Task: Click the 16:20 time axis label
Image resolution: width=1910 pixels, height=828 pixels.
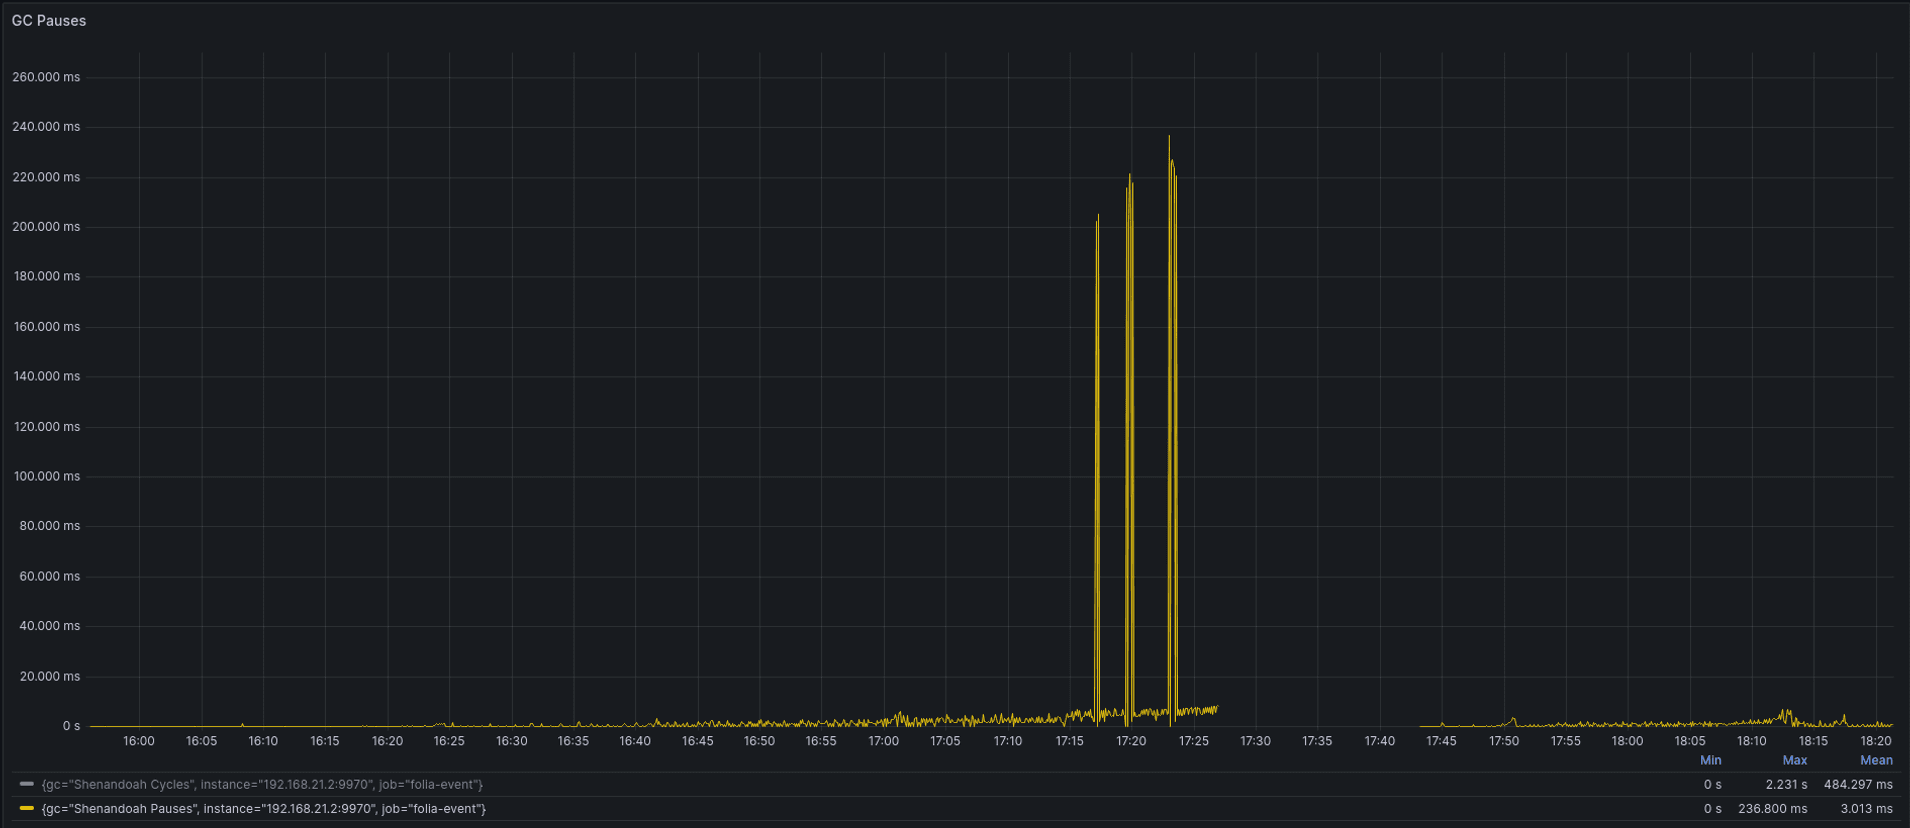Action: [387, 741]
